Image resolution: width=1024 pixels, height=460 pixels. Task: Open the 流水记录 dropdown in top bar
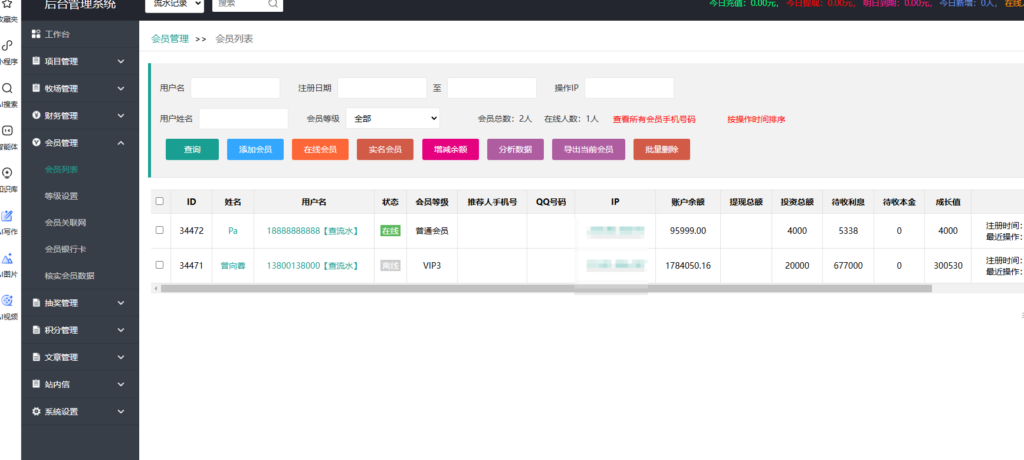tap(174, 4)
